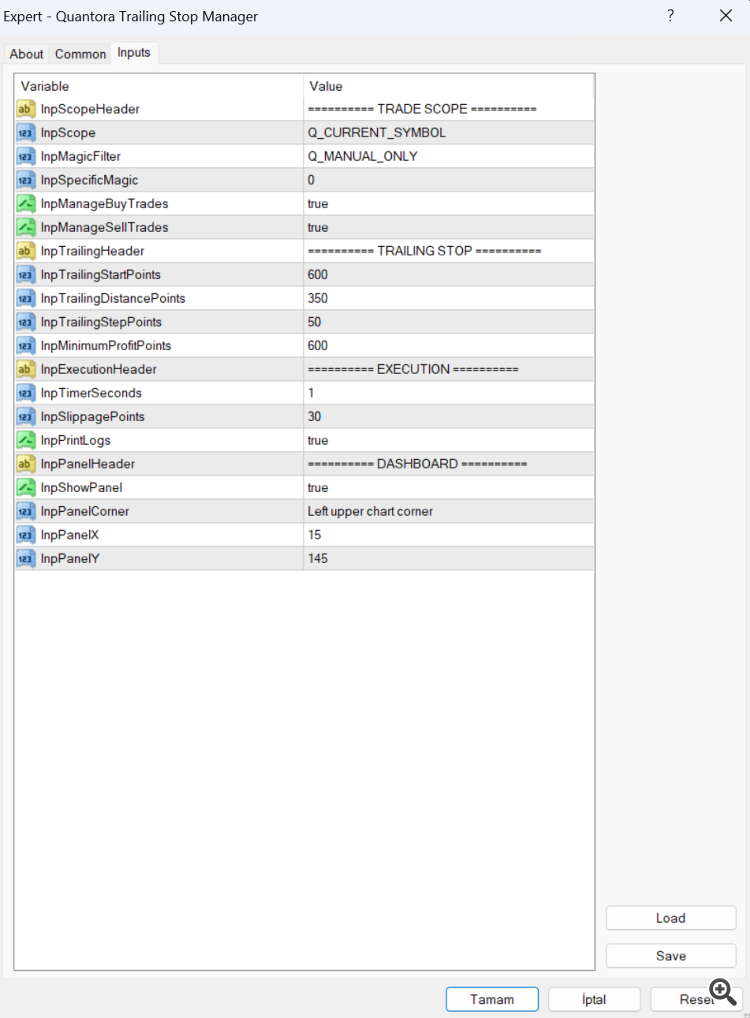The height and width of the screenshot is (1018, 750).
Task: Click the help question mark in title bar
Action: pyautogui.click(x=671, y=16)
